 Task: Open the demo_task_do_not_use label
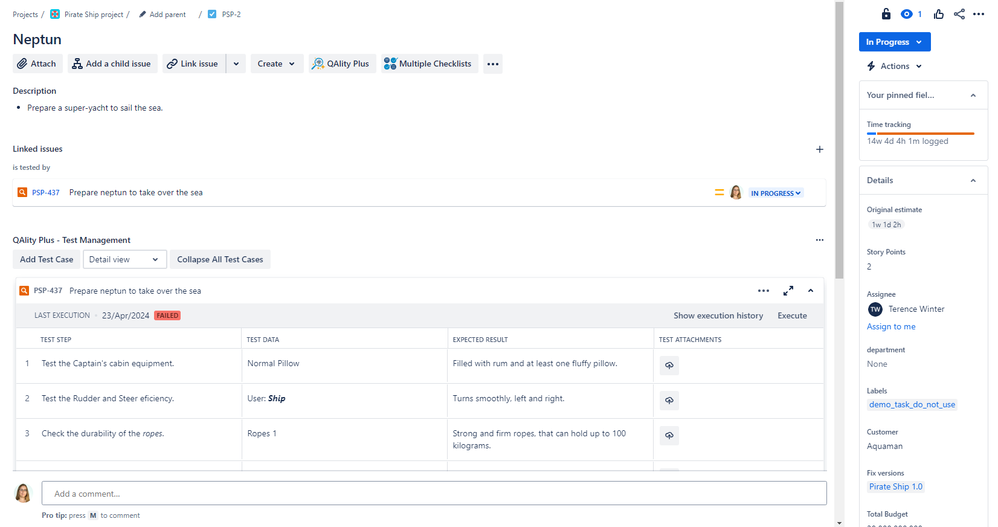point(912,405)
